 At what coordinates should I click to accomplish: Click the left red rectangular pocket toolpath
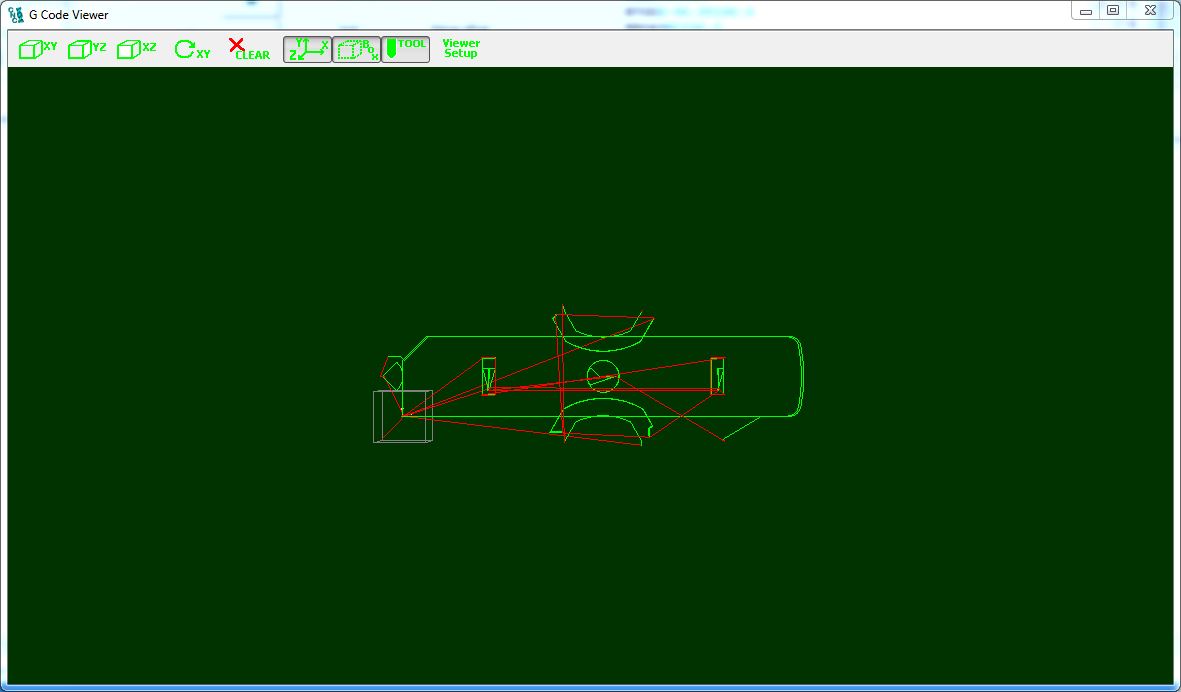coord(488,376)
